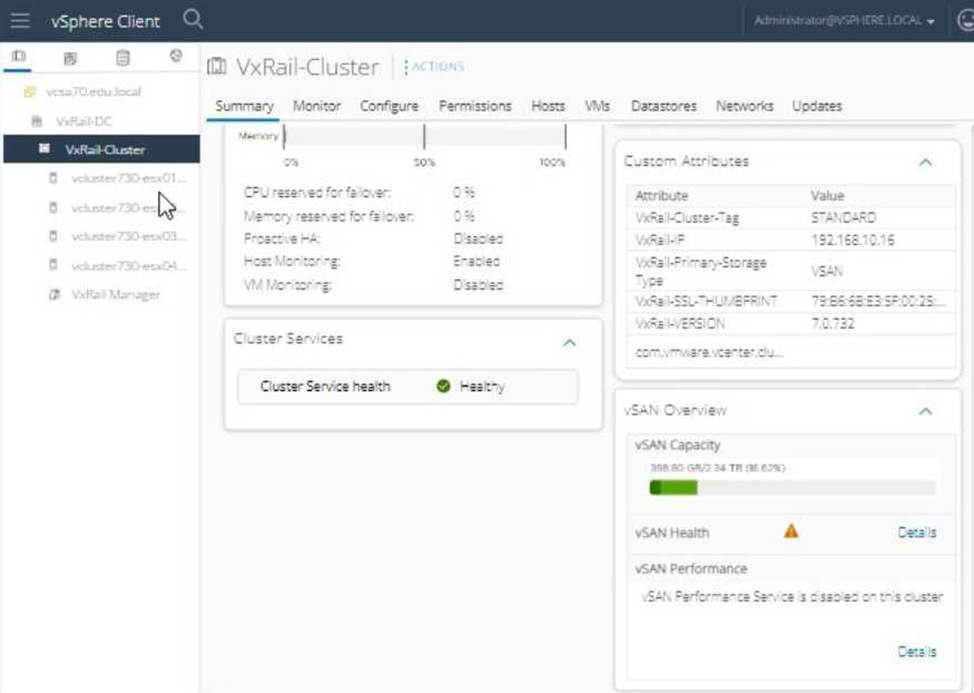Click host icon for vcluster730-esx03
This screenshot has width=974, height=693.
pos(53,237)
